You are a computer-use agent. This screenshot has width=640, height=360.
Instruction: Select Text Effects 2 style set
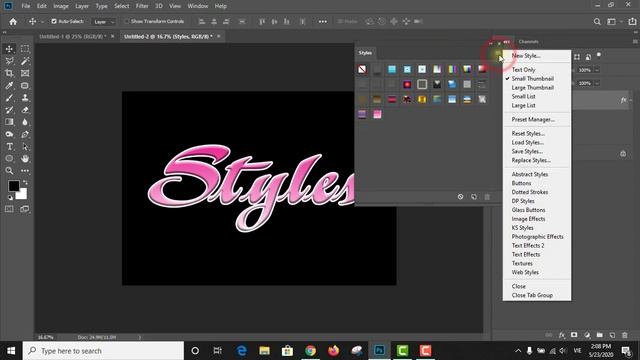(x=528, y=246)
